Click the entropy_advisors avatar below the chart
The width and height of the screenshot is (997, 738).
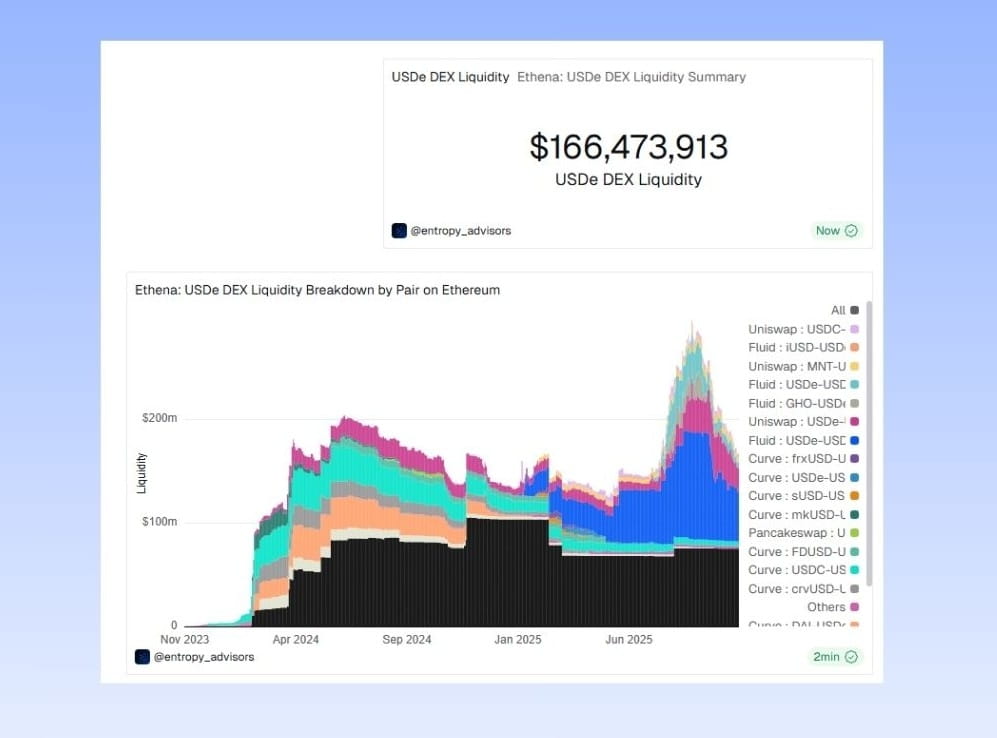pyautogui.click(x=142, y=657)
